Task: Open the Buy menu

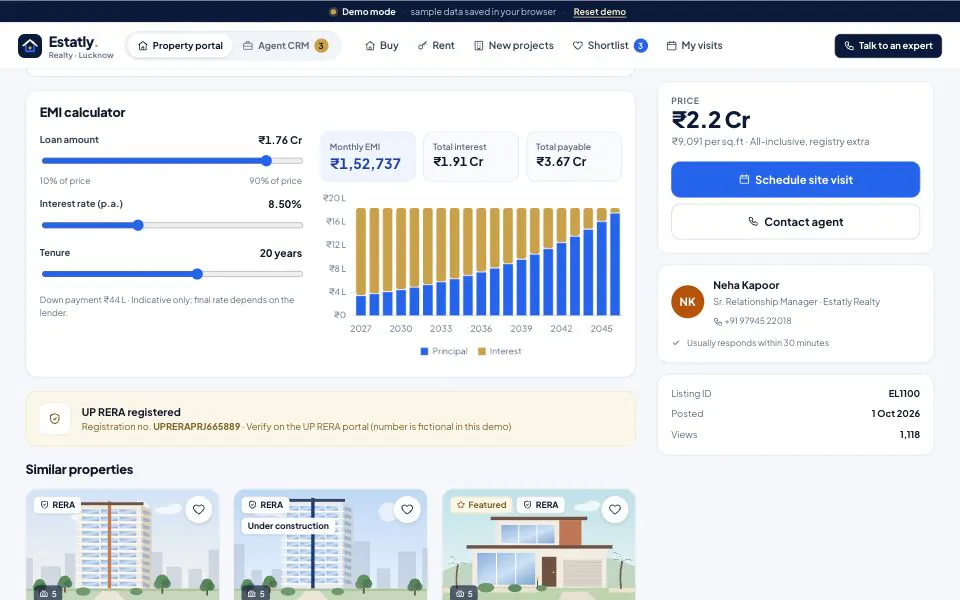Action: [381, 46]
